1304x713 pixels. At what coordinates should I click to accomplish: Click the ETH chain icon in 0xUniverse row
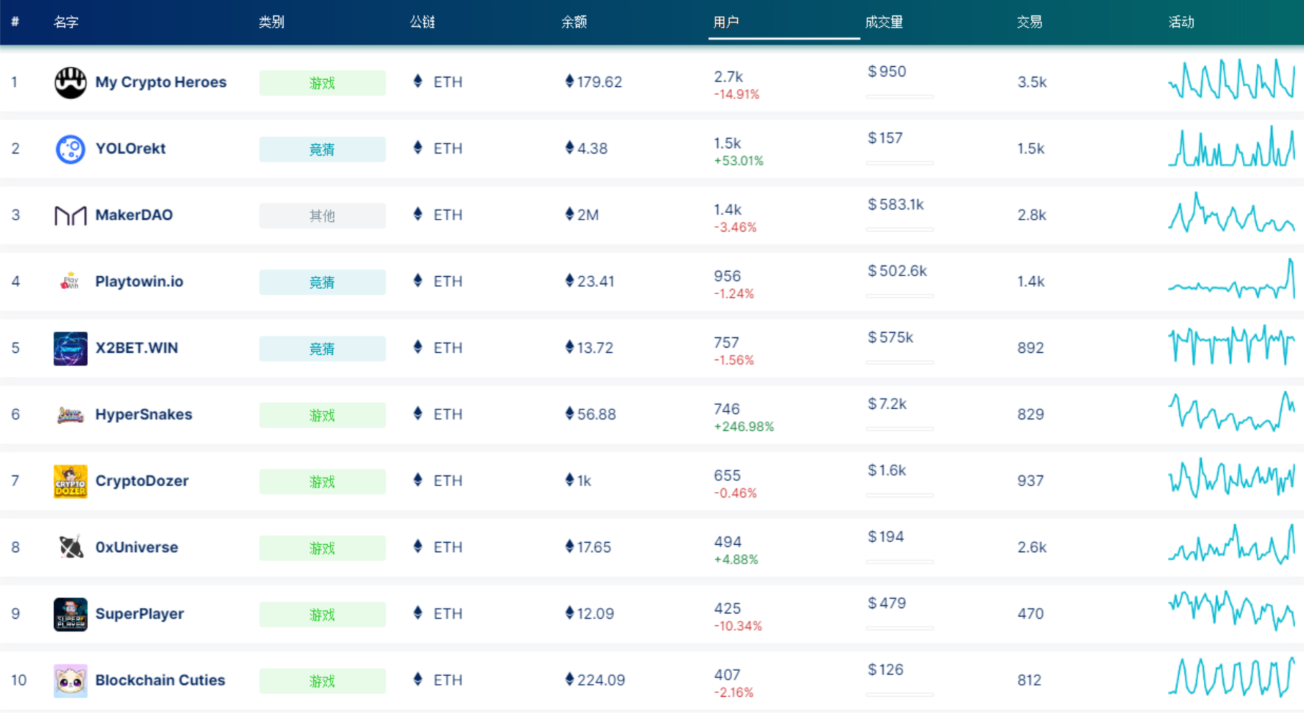click(x=418, y=547)
